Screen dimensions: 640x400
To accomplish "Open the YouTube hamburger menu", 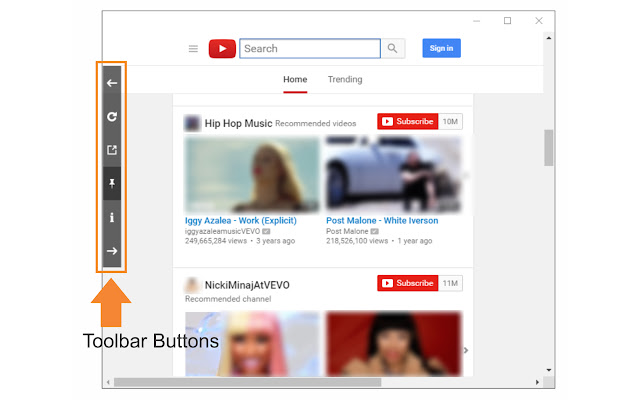I will [193, 49].
